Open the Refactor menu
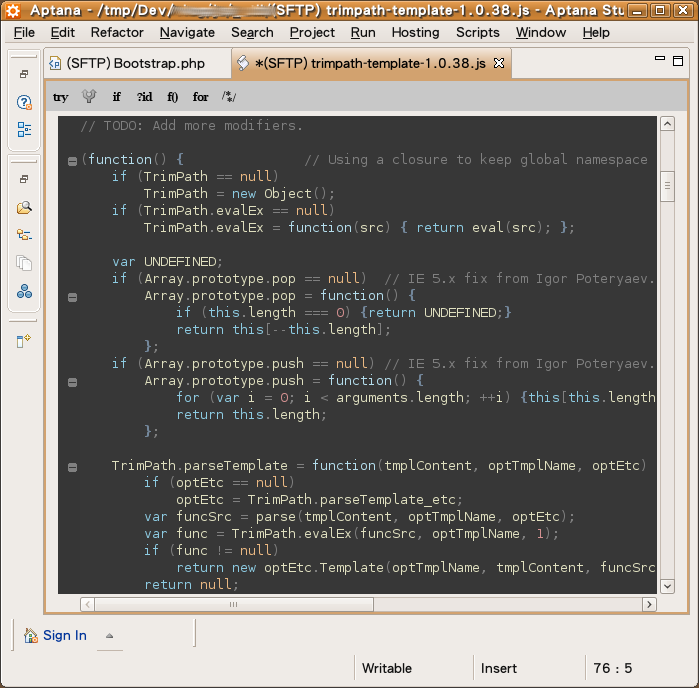Image resolution: width=699 pixels, height=688 pixels. coord(117,33)
